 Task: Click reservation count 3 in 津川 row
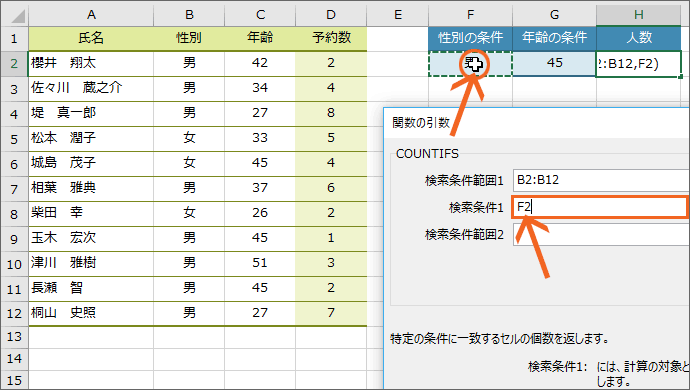(x=331, y=264)
